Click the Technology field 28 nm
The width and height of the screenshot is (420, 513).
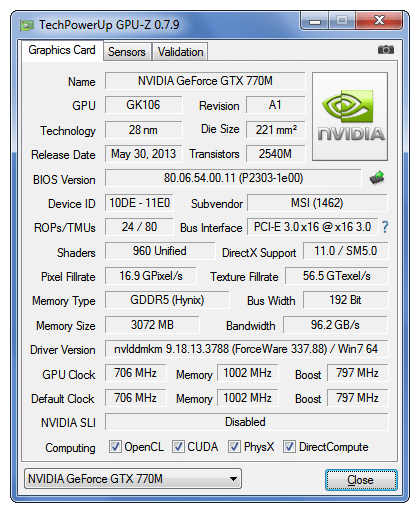tap(143, 130)
